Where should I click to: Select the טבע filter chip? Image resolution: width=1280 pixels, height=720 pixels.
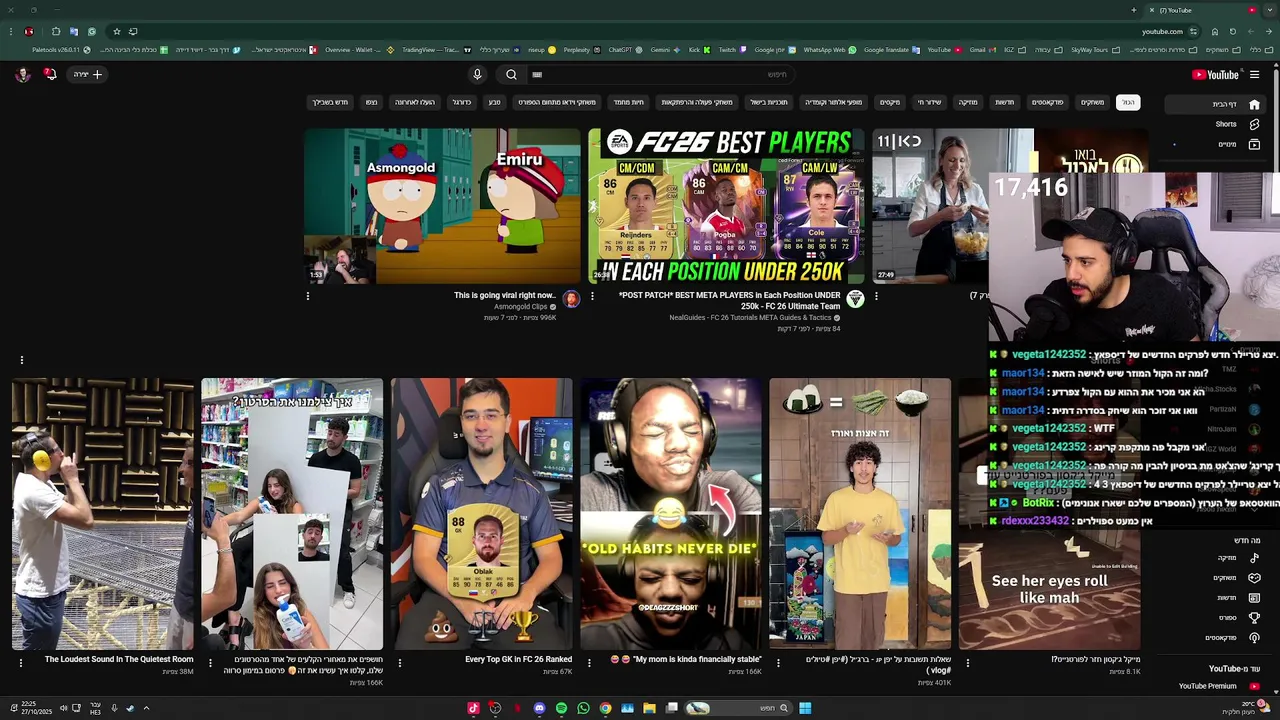(x=494, y=102)
